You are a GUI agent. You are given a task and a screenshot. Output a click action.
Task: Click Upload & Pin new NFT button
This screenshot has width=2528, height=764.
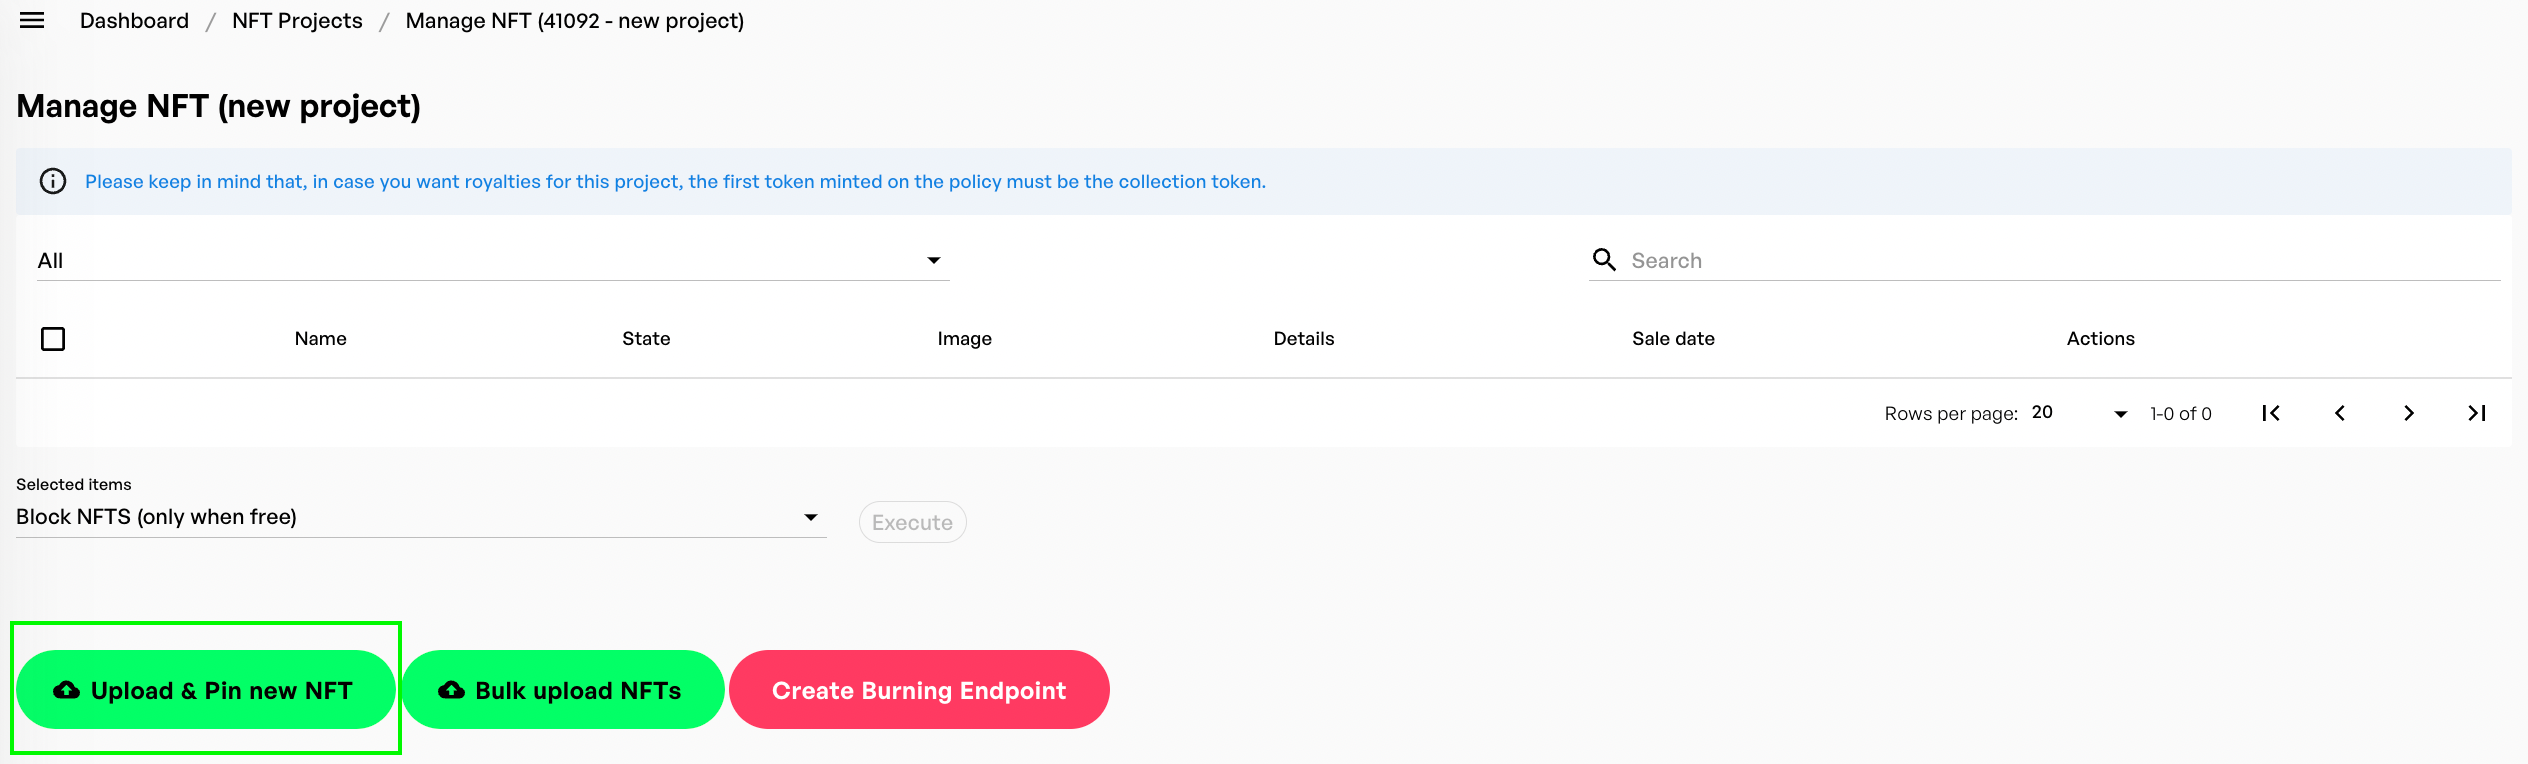click(206, 690)
